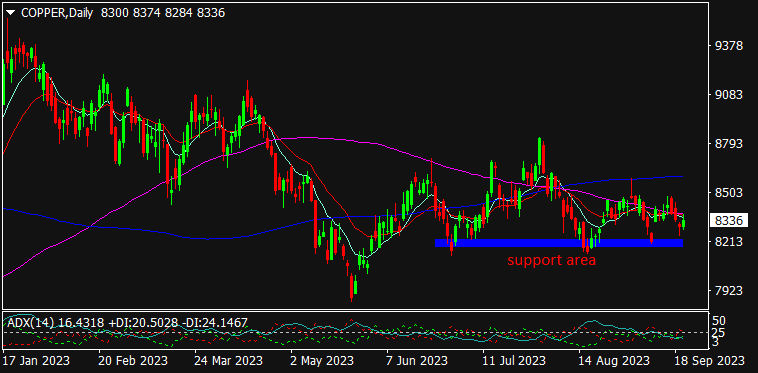This screenshot has width=758, height=373.
Task: Click the 9378 price scale label
Action: 729,45
